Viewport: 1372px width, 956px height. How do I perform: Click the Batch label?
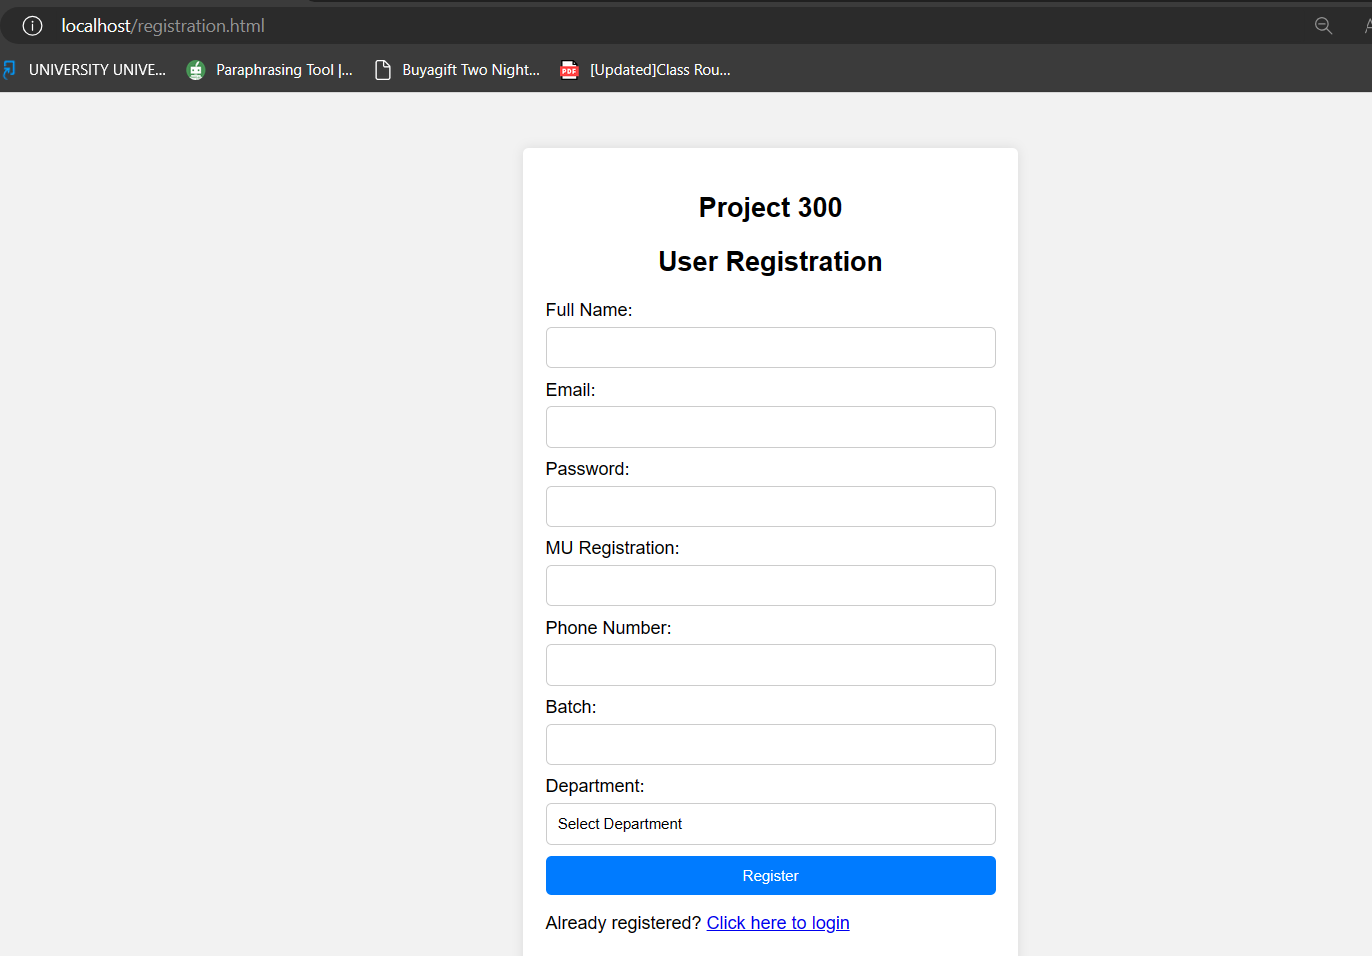[x=571, y=707]
